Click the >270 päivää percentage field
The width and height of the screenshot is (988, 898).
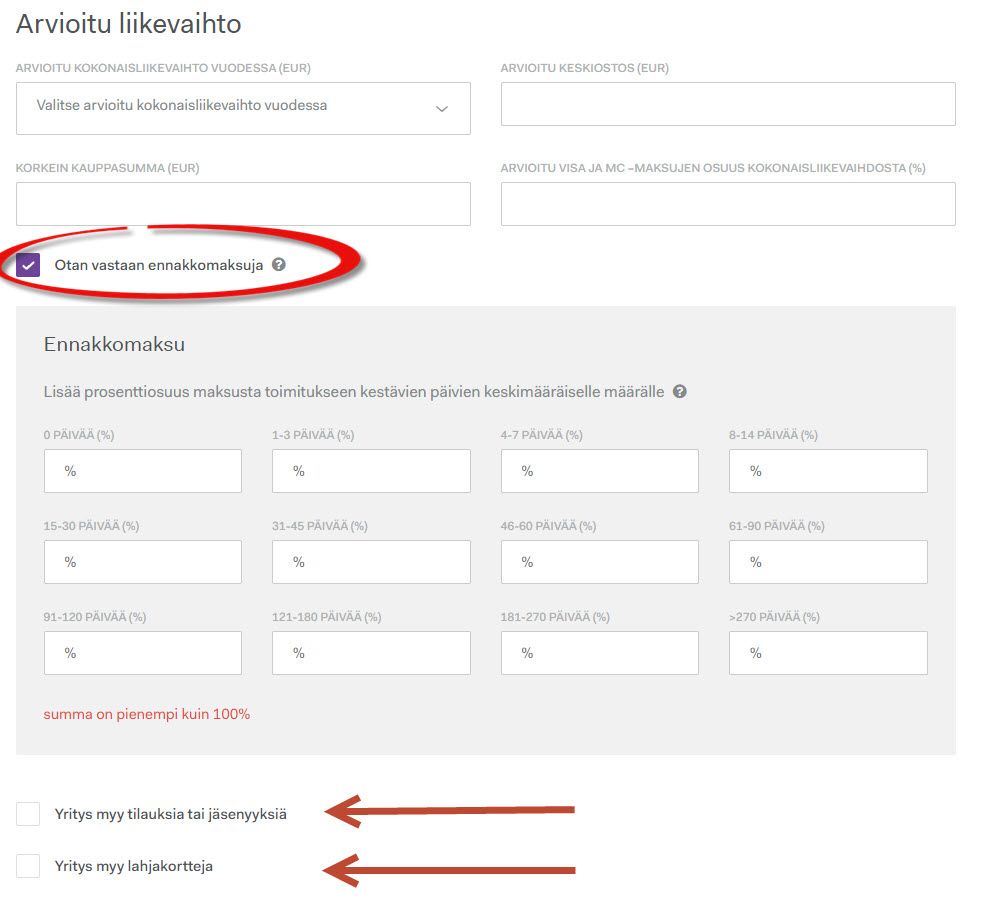[828, 653]
